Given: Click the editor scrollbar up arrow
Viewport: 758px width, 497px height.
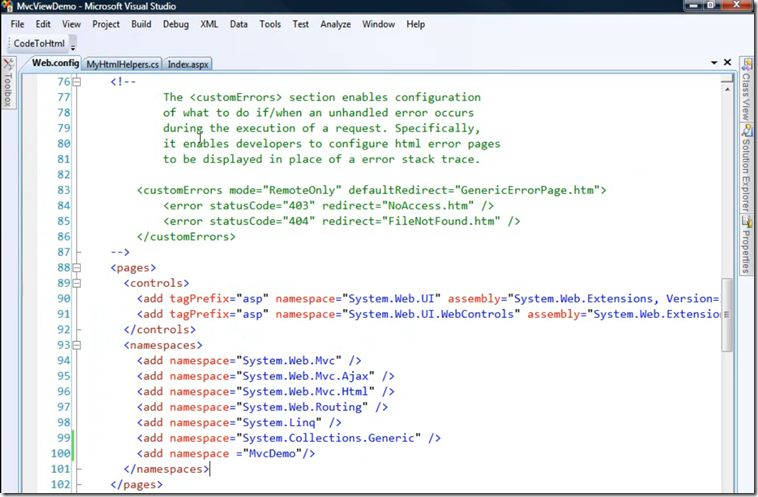Looking at the screenshot, I should click(x=727, y=90).
